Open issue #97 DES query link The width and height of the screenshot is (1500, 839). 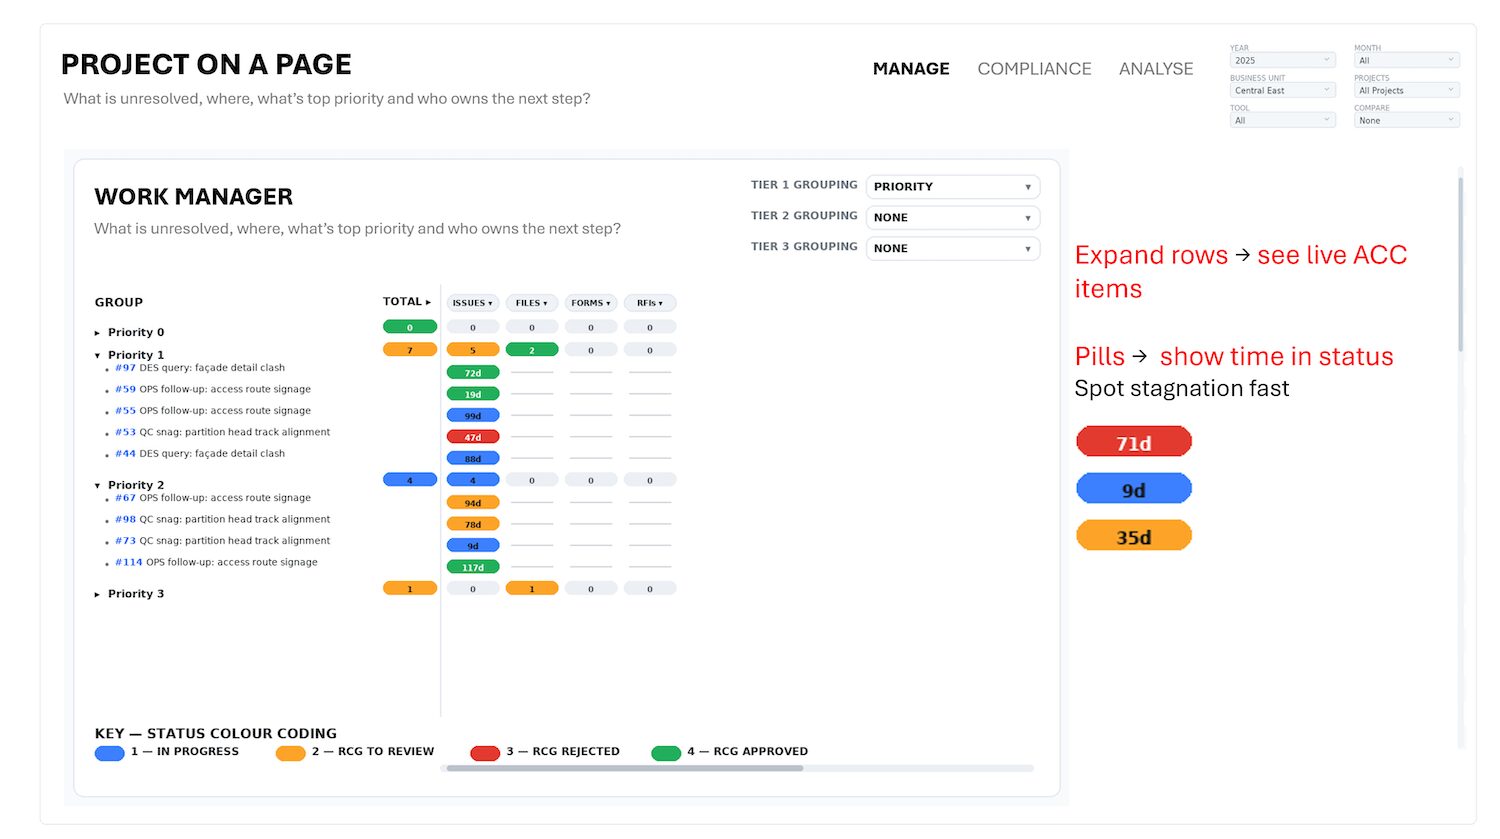[x=124, y=368]
